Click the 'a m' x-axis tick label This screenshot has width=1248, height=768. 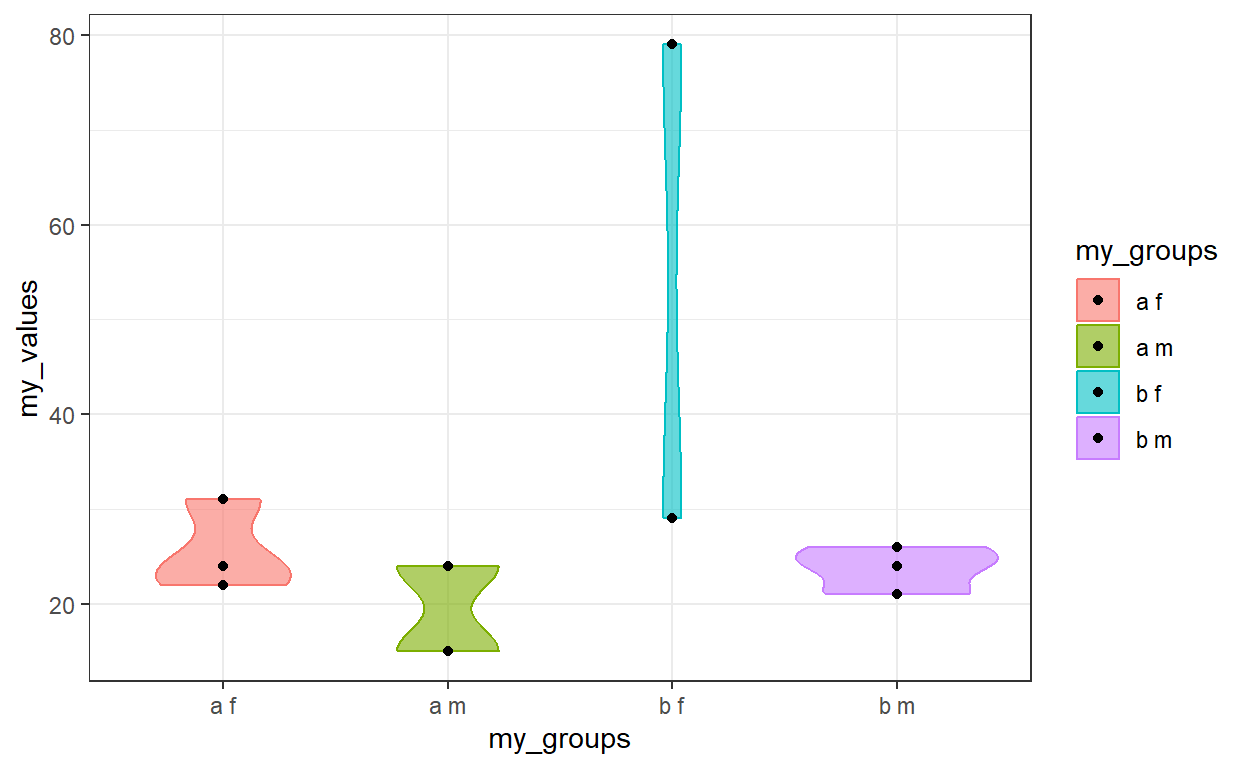click(x=448, y=707)
